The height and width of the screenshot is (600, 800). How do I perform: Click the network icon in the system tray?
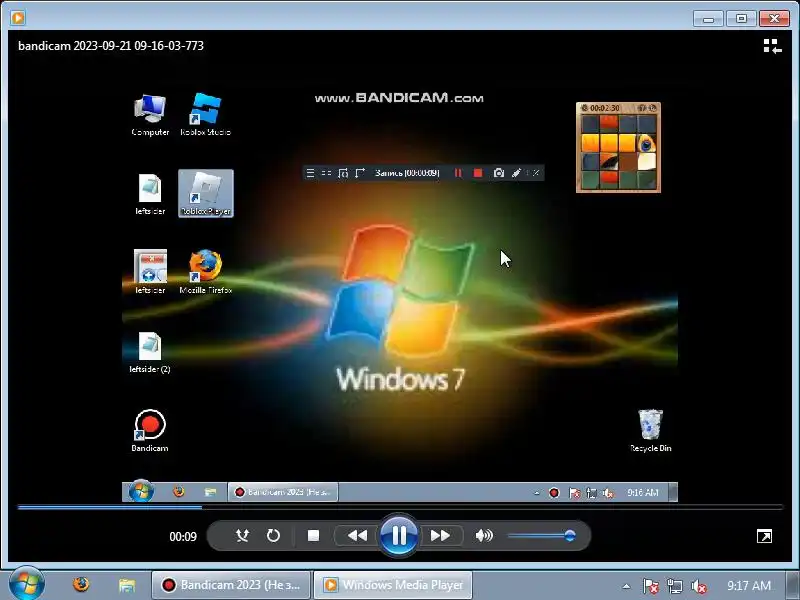(x=674, y=586)
